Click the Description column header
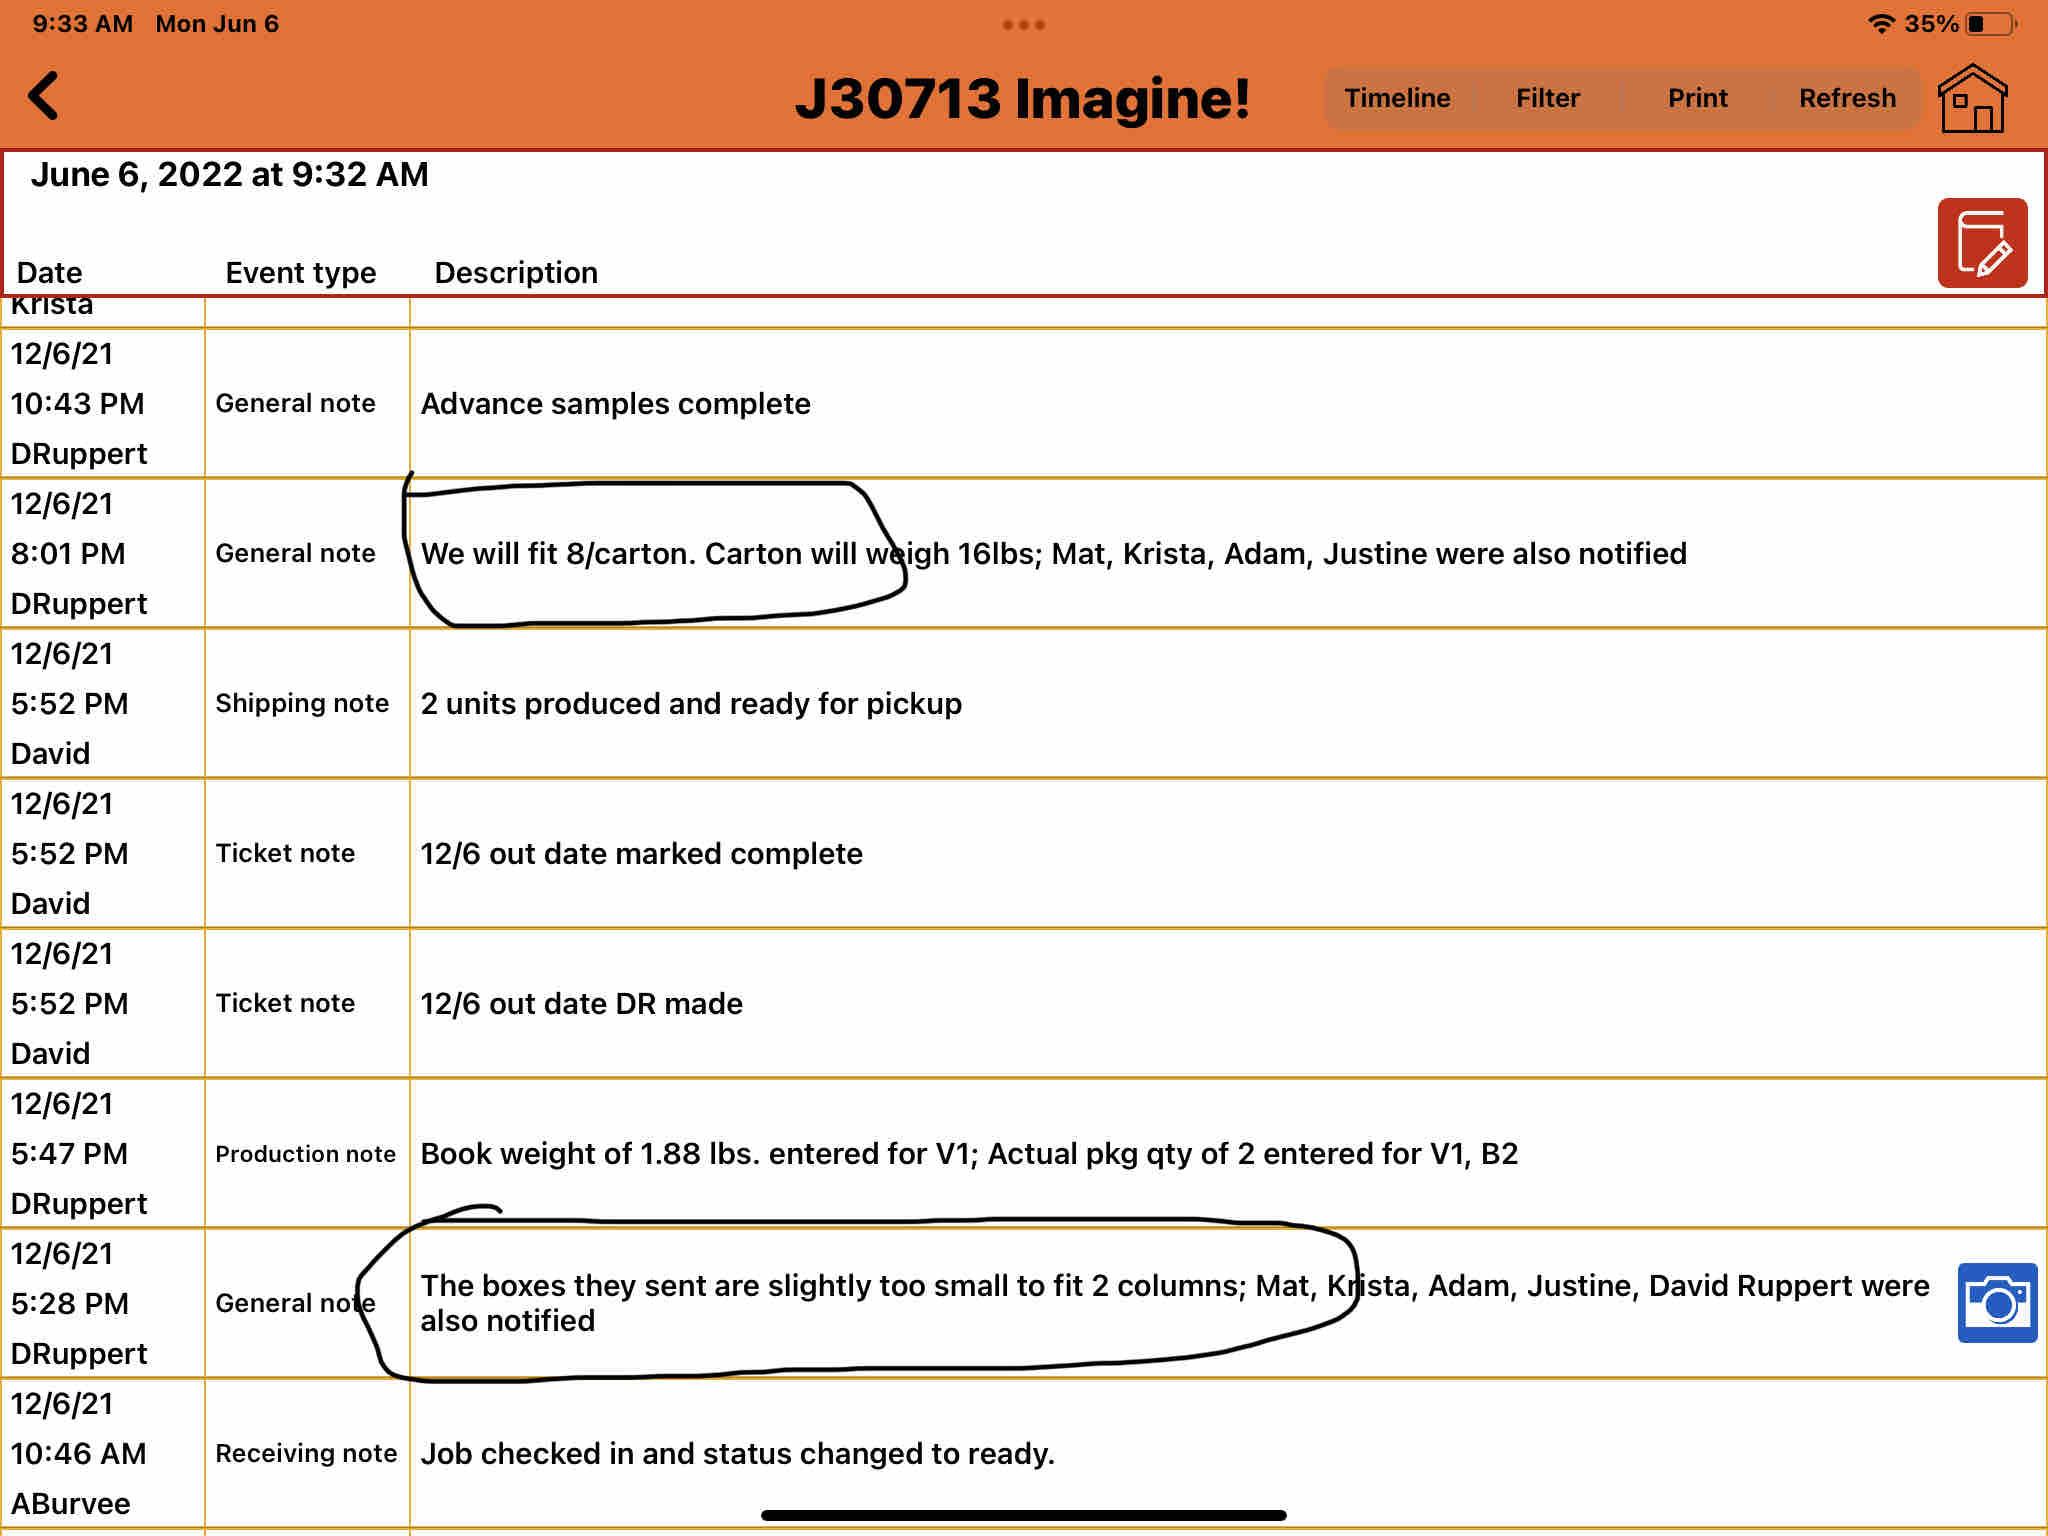2048x1536 pixels. (x=515, y=272)
